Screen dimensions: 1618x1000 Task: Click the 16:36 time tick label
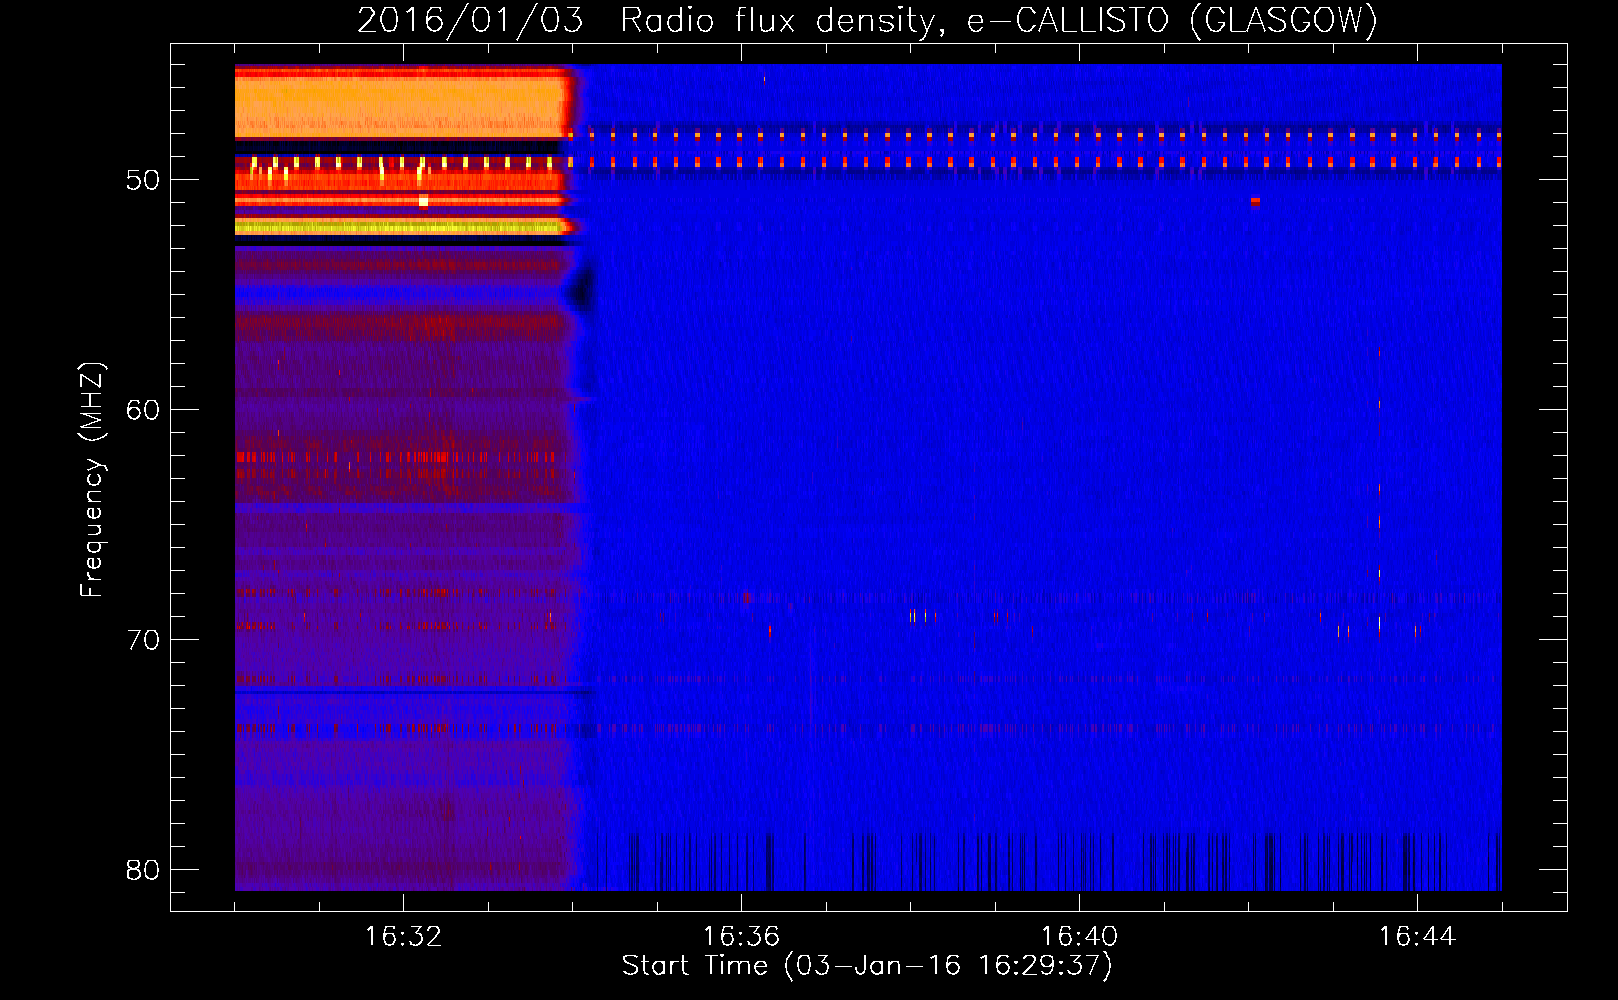click(741, 937)
